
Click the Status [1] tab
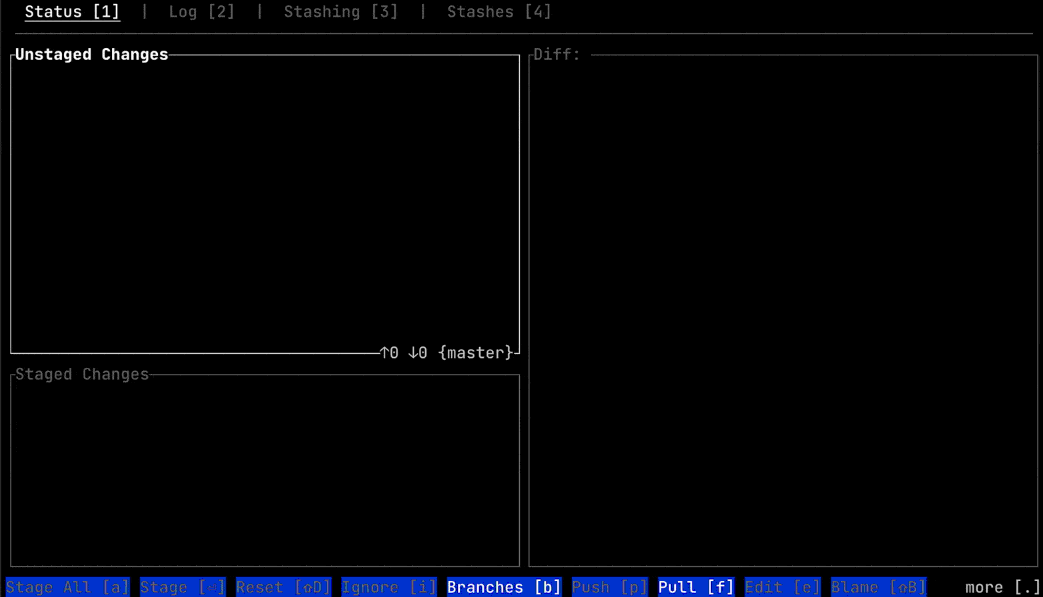pyautogui.click(x=71, y=12)
